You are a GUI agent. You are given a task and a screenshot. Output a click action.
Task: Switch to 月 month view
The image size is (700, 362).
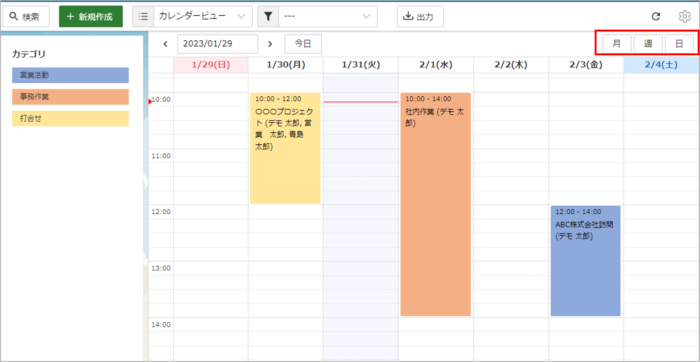[x=617, y=44]
